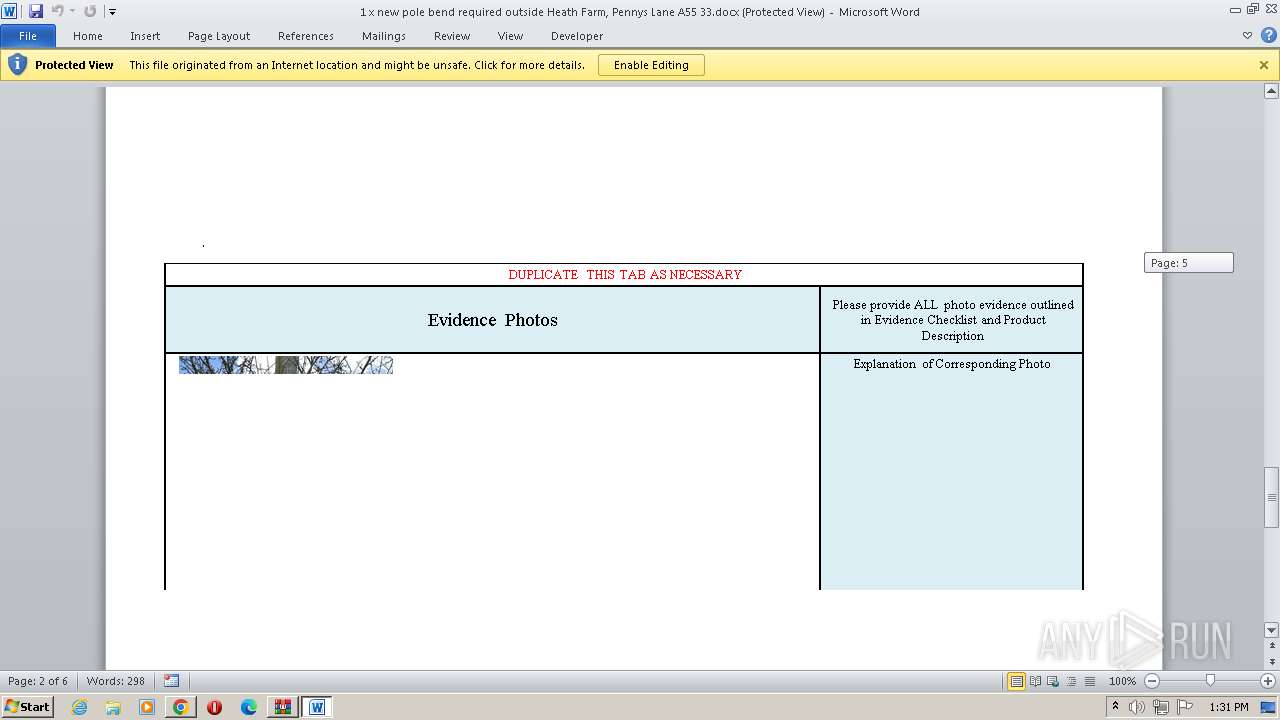This screenshot has width=1280, height=720.
Task: Switch to Draft view
Action: (x=1090, y=681)
